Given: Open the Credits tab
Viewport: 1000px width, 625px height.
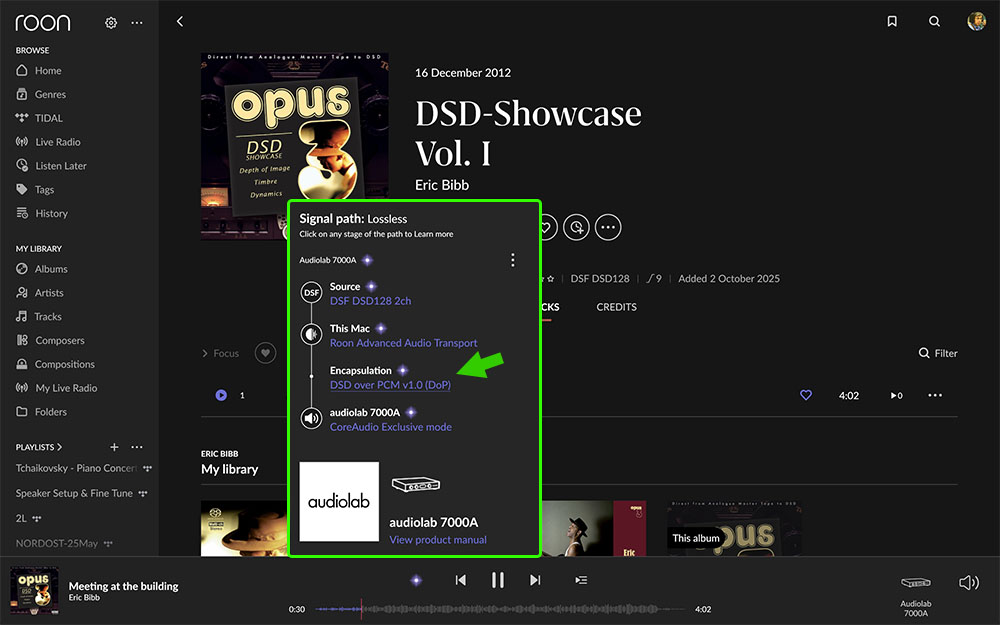Looking at the screenshot, I should pyautogui.click(x=616, y=307).
